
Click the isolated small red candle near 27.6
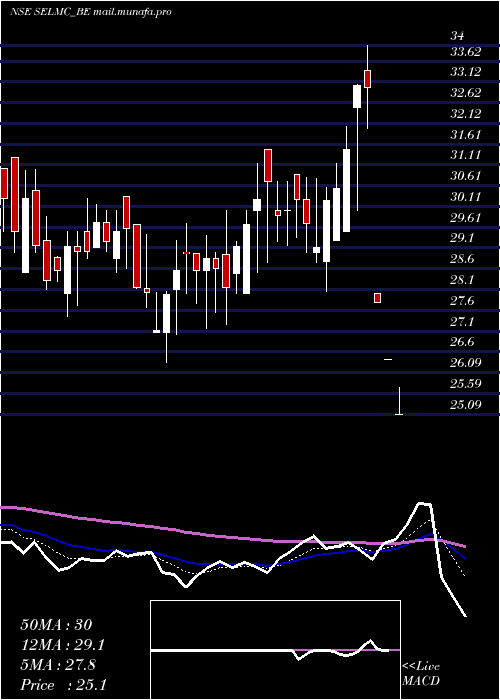(x=378, y=298)
